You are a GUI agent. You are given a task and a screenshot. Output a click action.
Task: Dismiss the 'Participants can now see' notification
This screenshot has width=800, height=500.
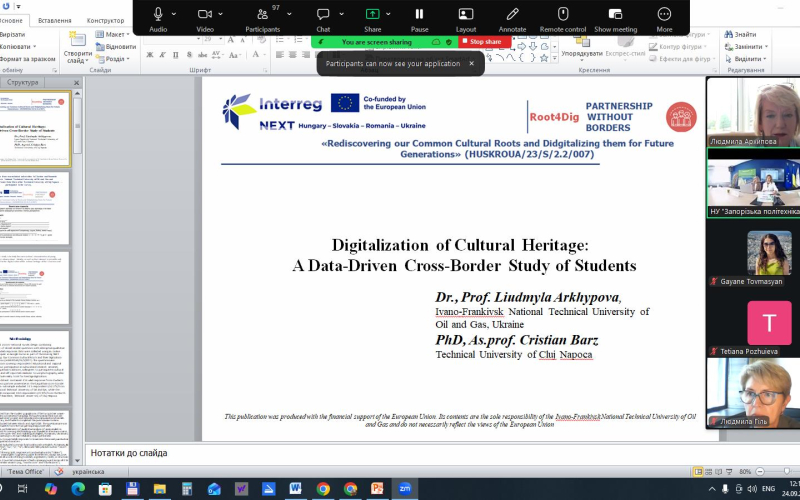[471, 63]
